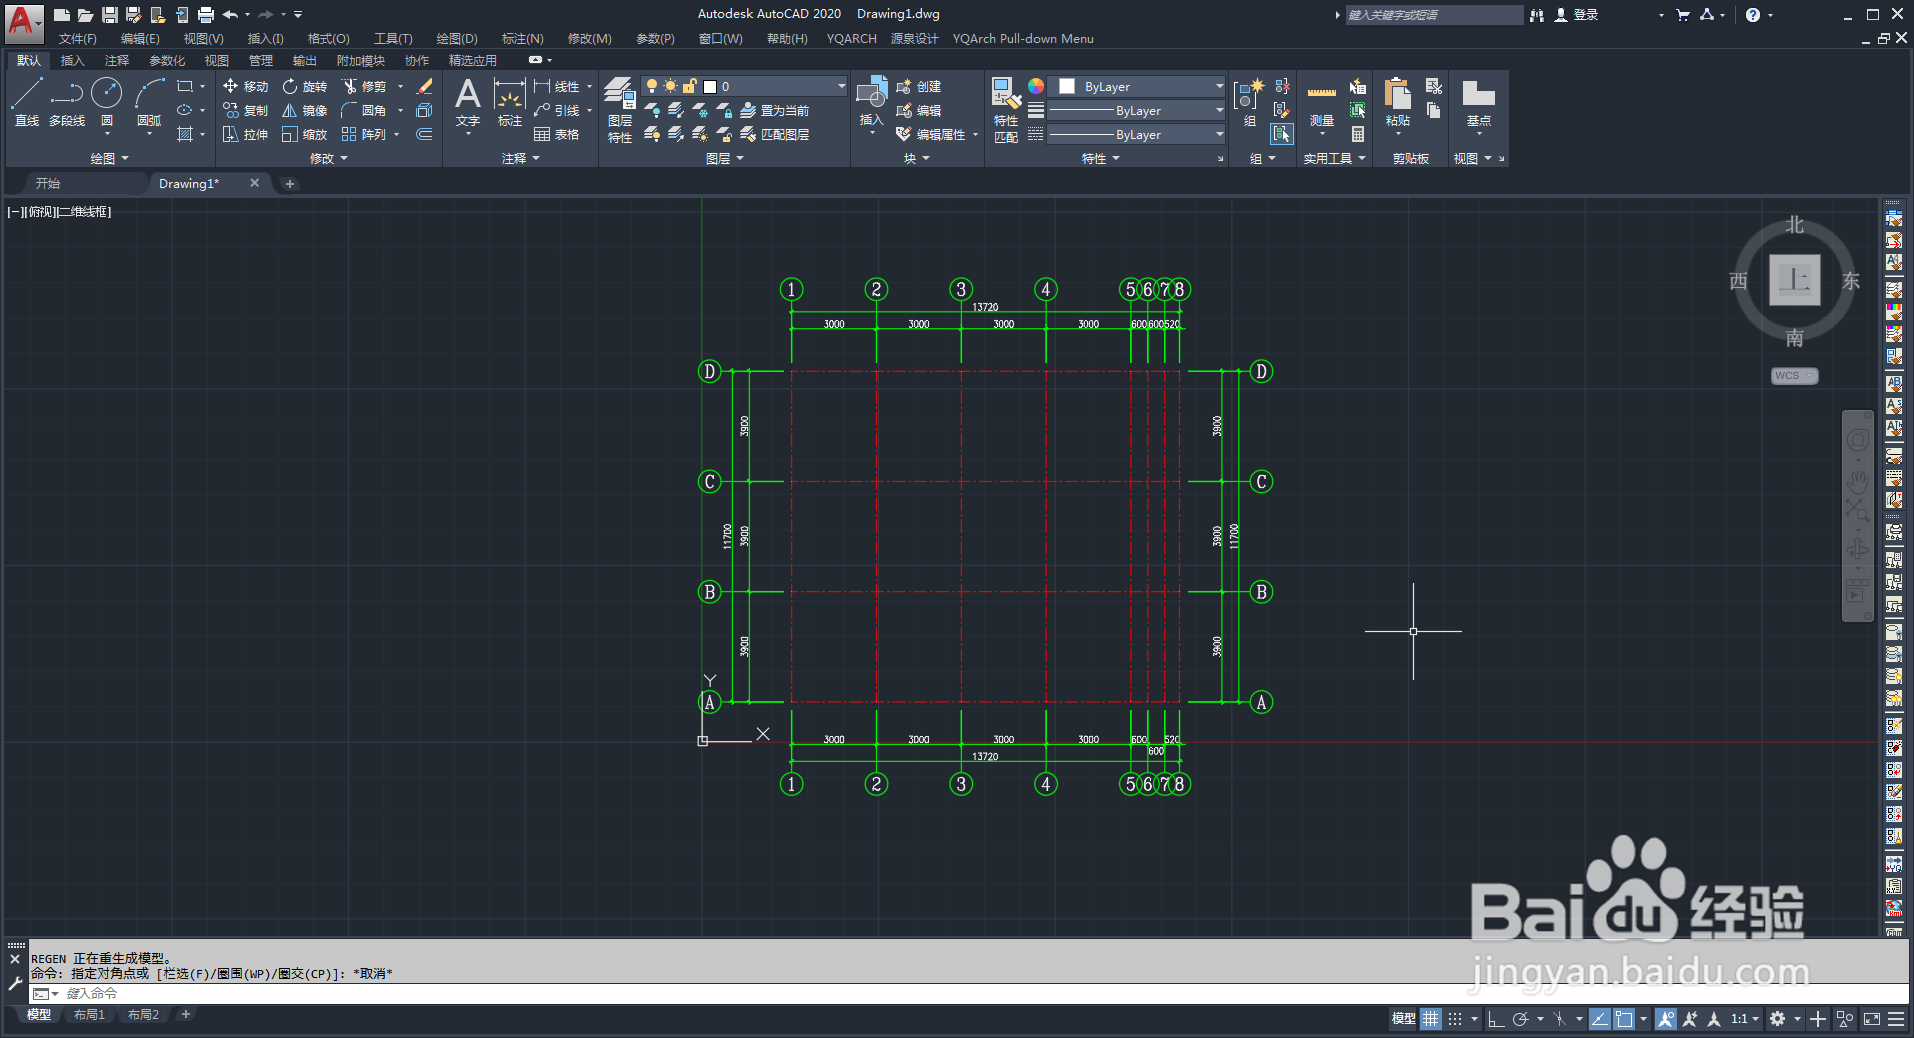Switch to the Layout1 (布局1) tab
This screenshot has height=1038, width=1914.
click(89, 1015)
